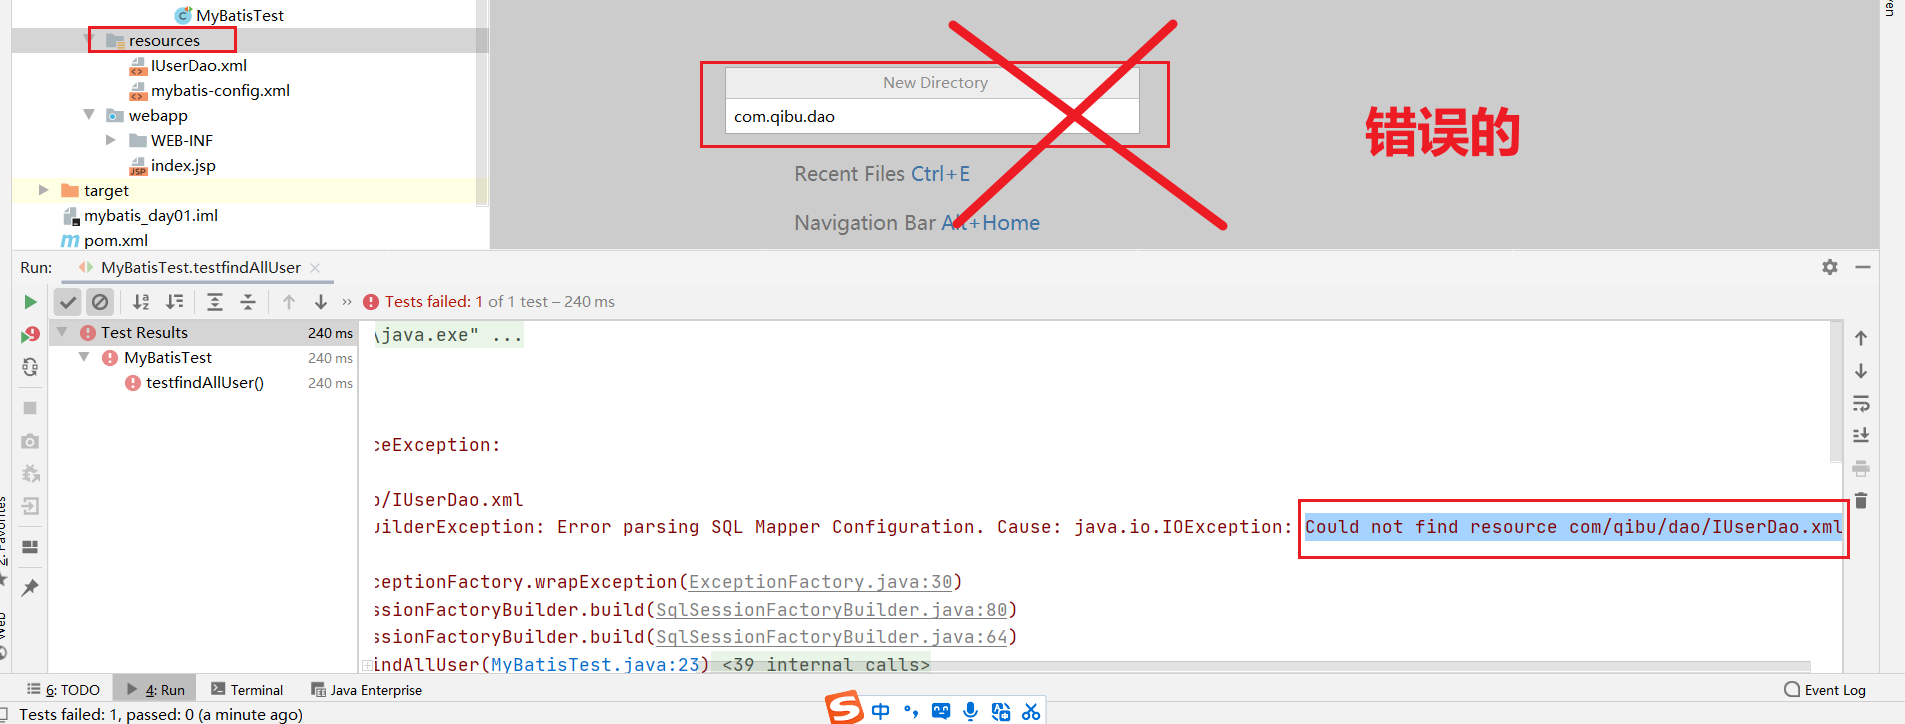Viewport: 1905px width, 724px height.
Task: Open Run panel settings gear
Action: coord(1830,267)
